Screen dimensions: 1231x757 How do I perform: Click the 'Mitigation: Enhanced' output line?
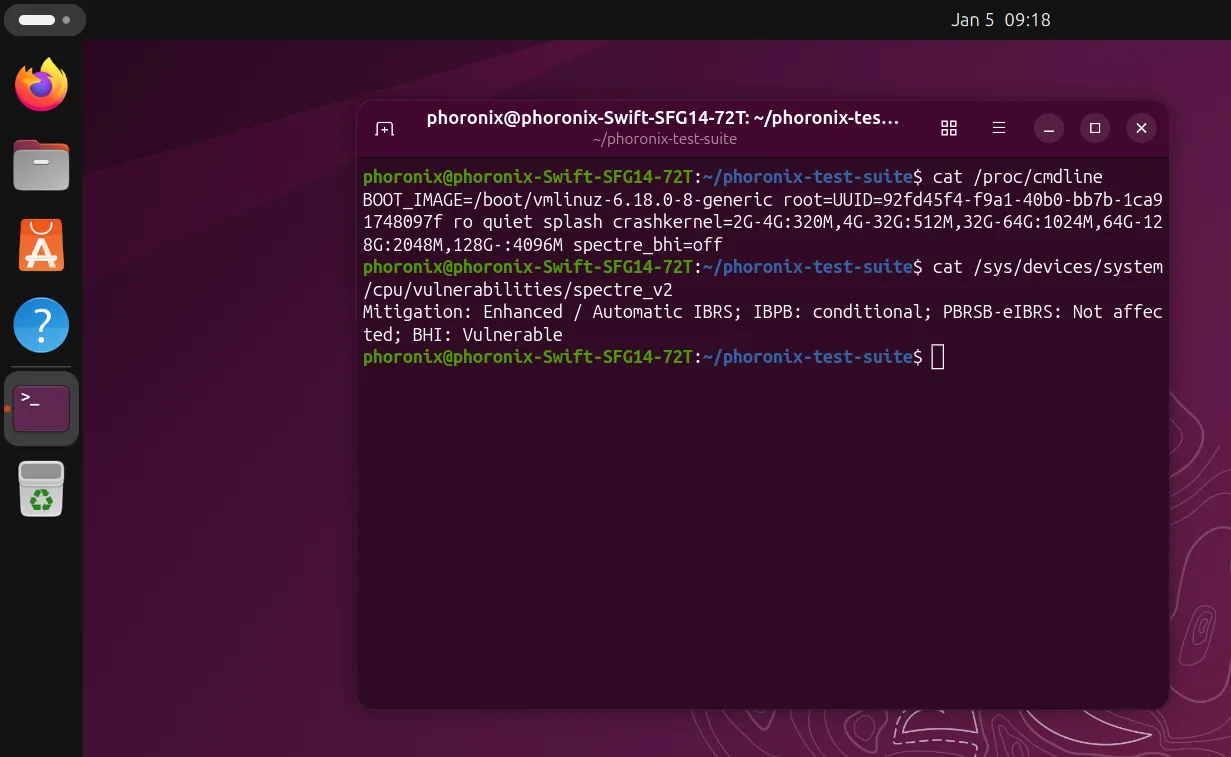point(462,312)
